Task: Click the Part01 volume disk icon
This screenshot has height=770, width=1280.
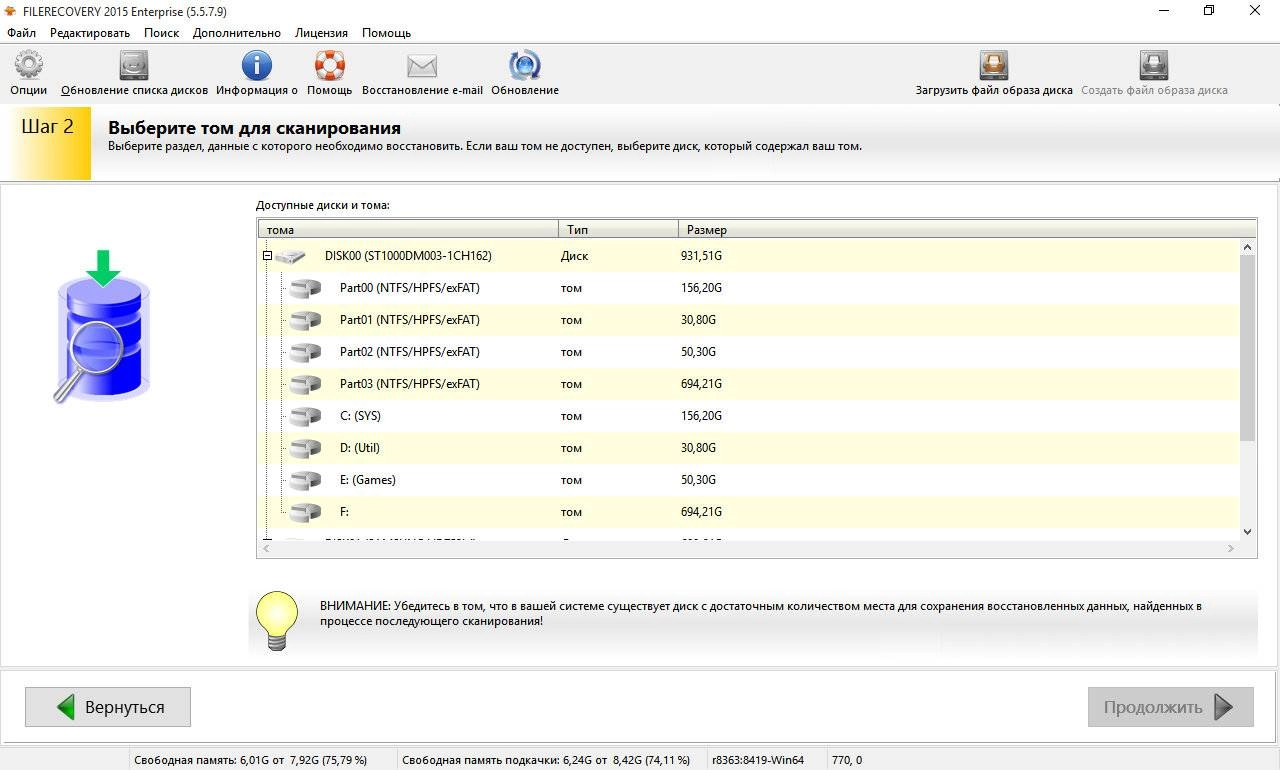Action: pyautogui.click(x=305, y=320)
